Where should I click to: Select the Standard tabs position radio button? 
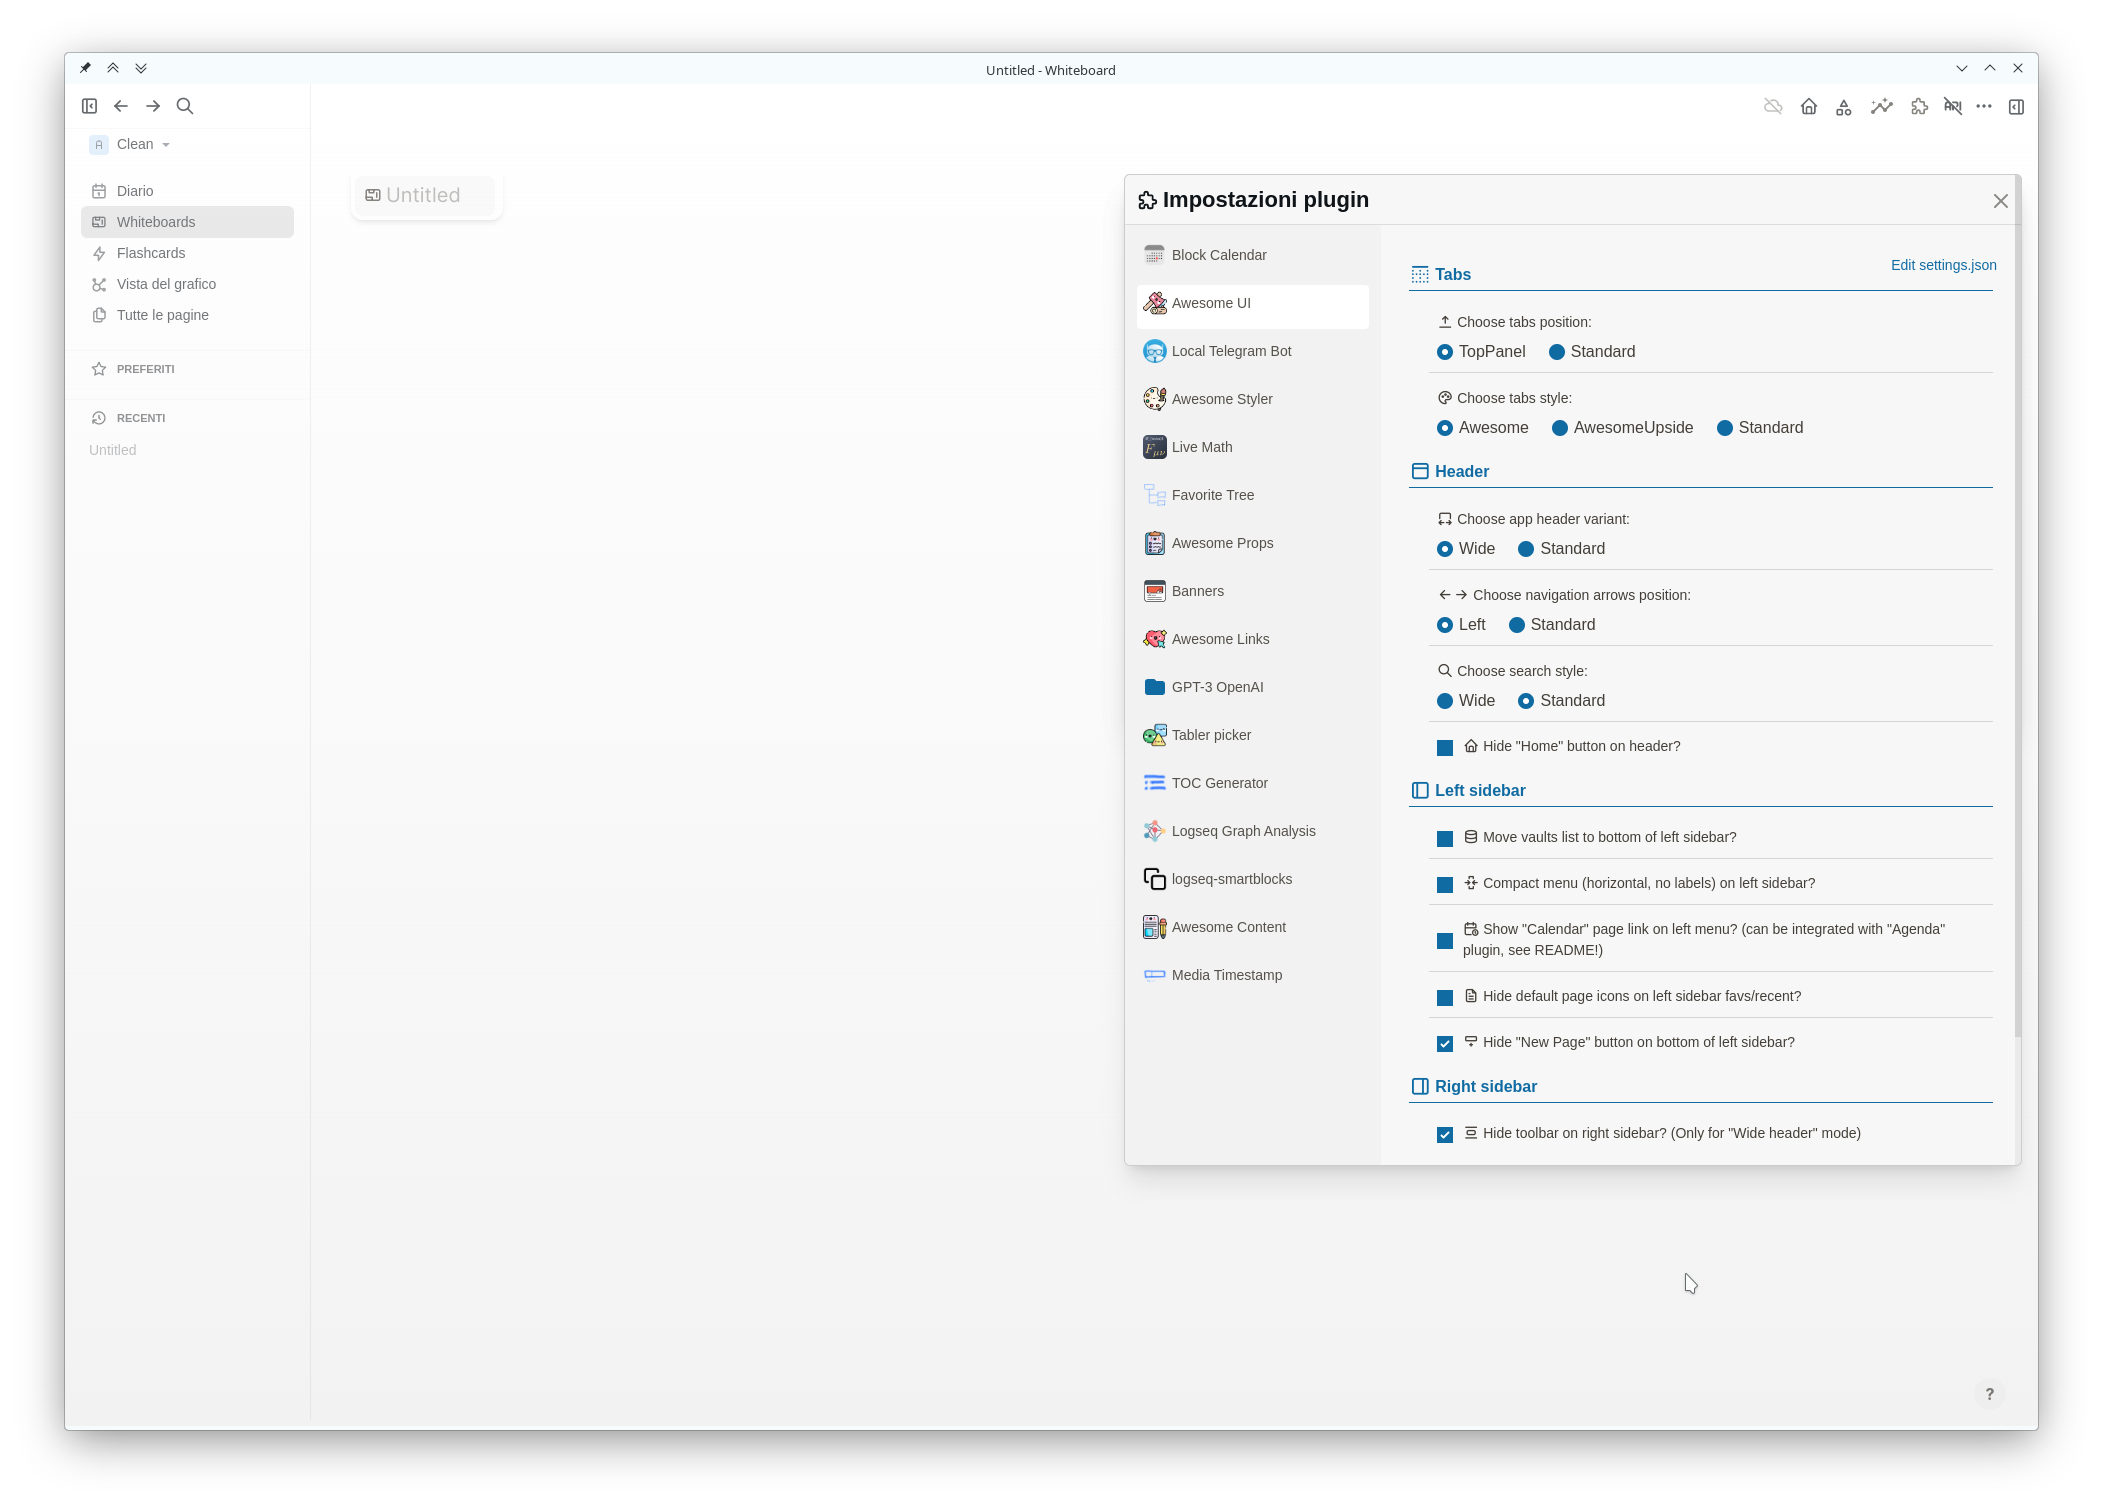click(1556, 352)
